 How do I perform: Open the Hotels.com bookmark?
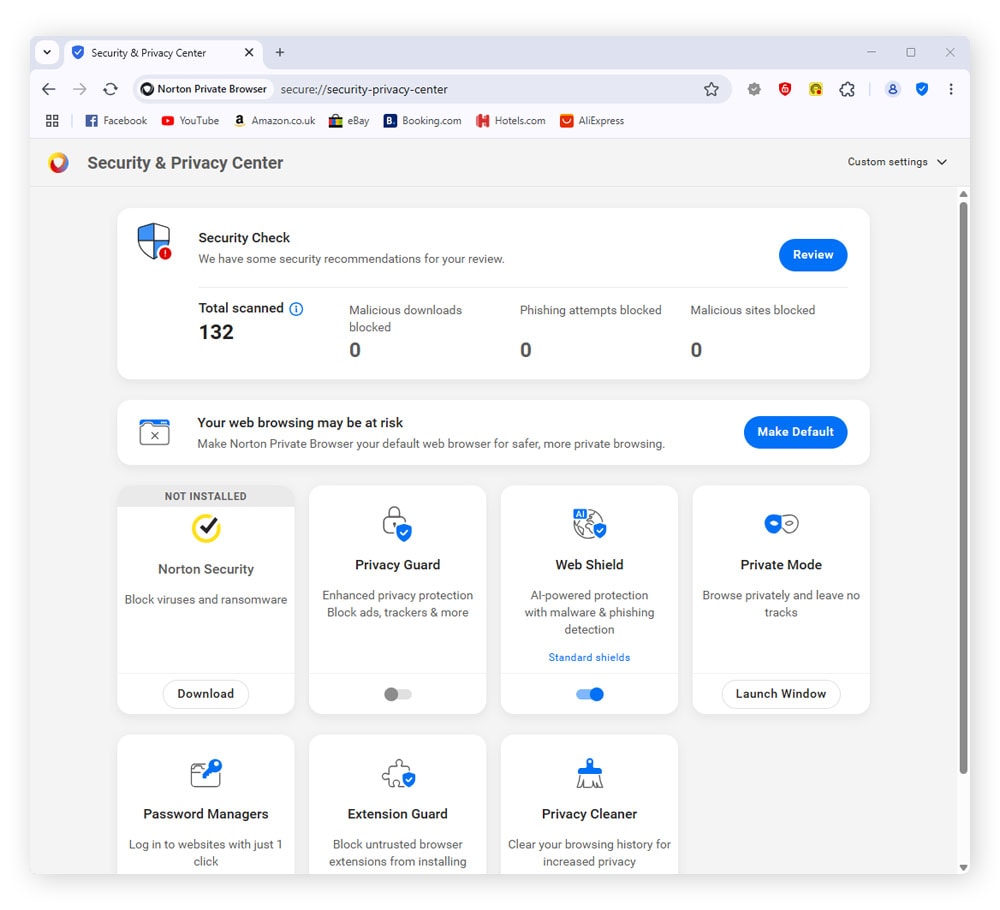[511, 121]
